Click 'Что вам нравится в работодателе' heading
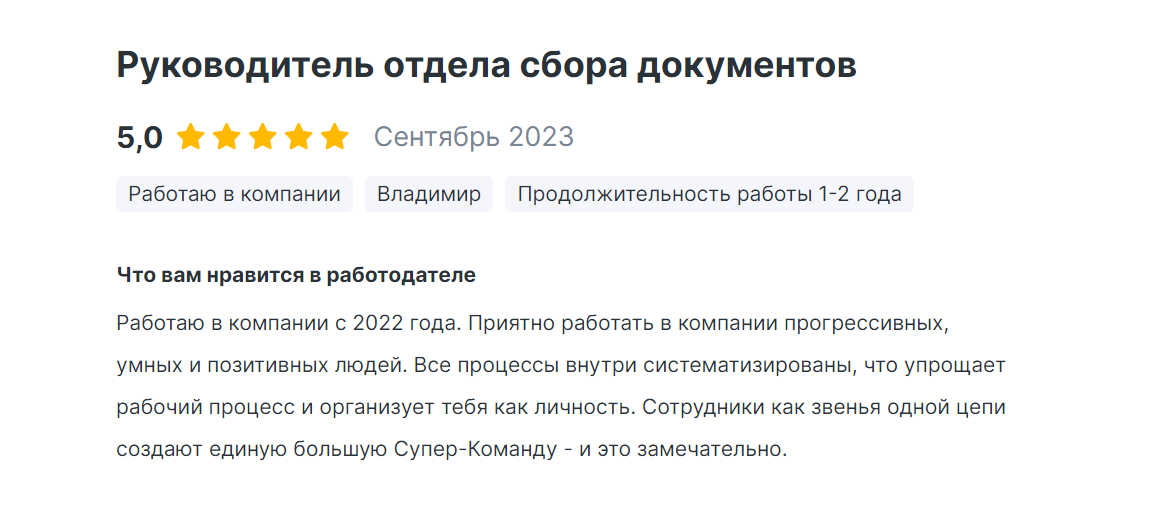 coord(296,275)
